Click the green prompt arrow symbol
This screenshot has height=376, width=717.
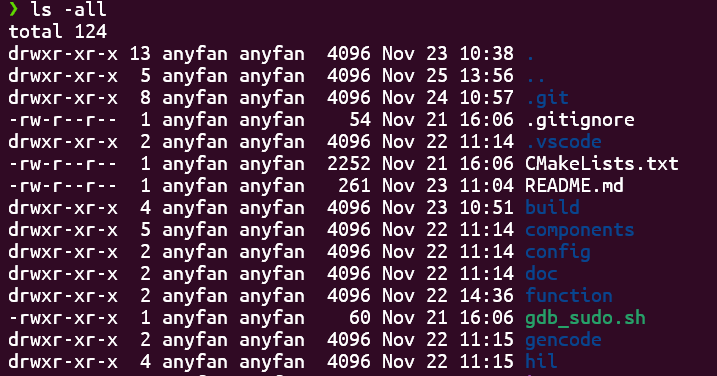[13, 9]
